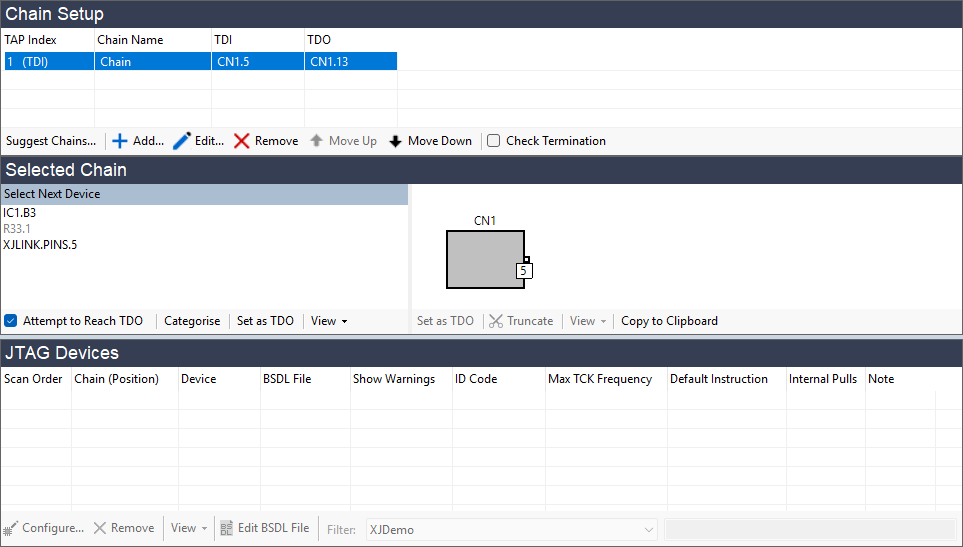The image size is (963, 547).
Task: Click the Move Up arrow icon
Action: [317, 141]
